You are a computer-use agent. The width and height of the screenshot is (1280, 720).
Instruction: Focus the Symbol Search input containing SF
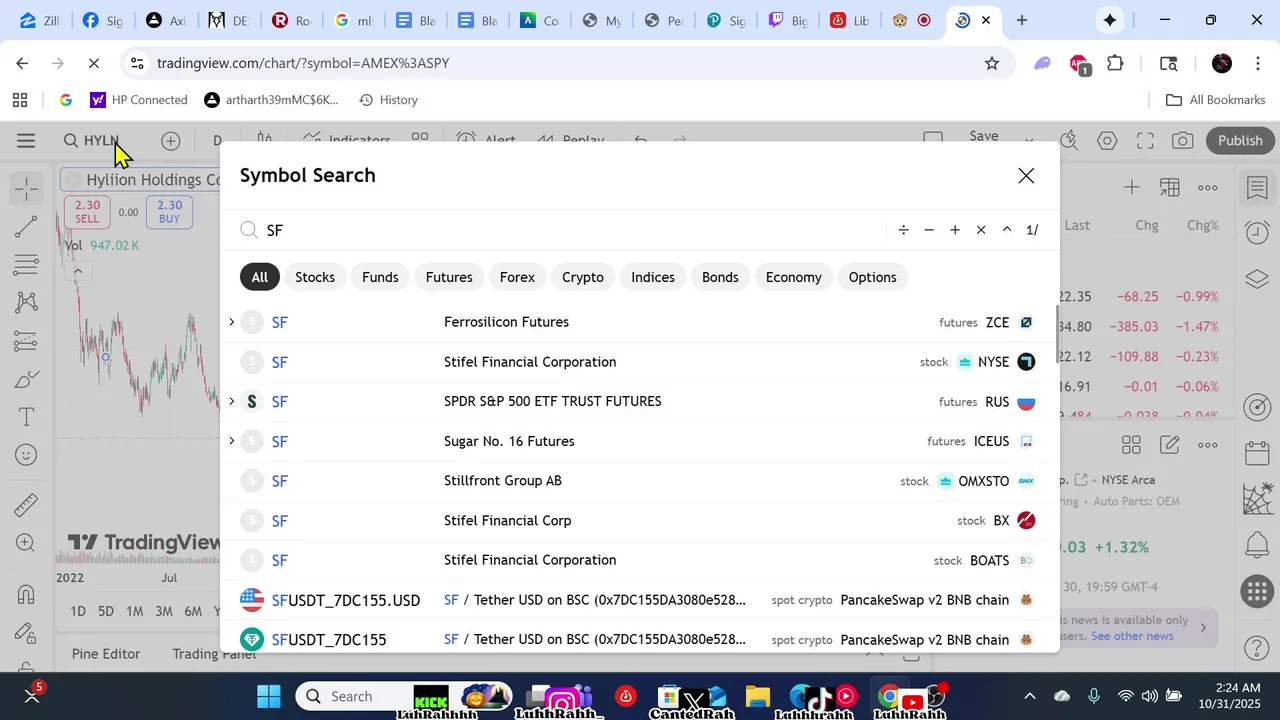570,230
